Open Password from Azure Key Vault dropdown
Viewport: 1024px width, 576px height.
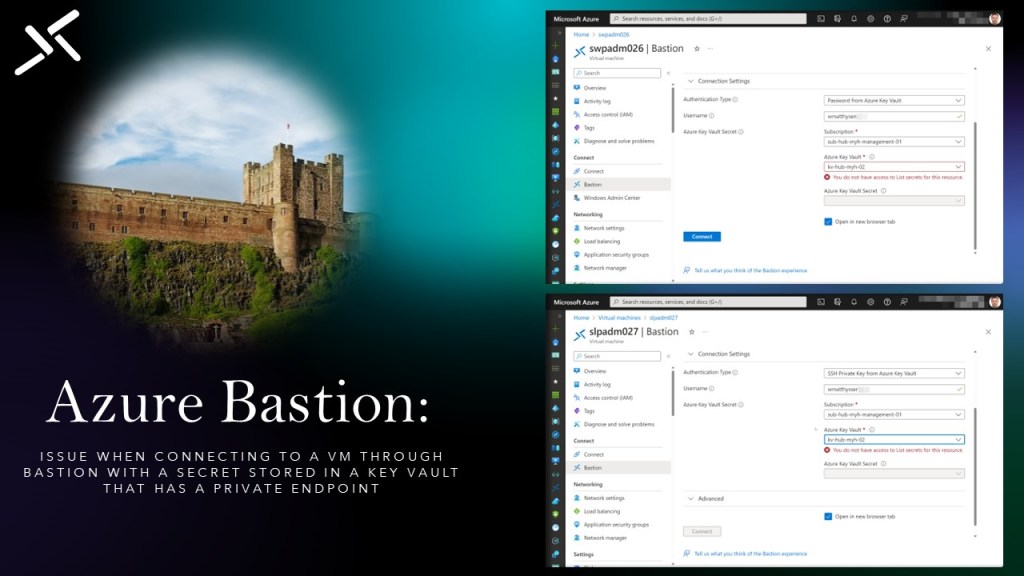click(894, 100)
